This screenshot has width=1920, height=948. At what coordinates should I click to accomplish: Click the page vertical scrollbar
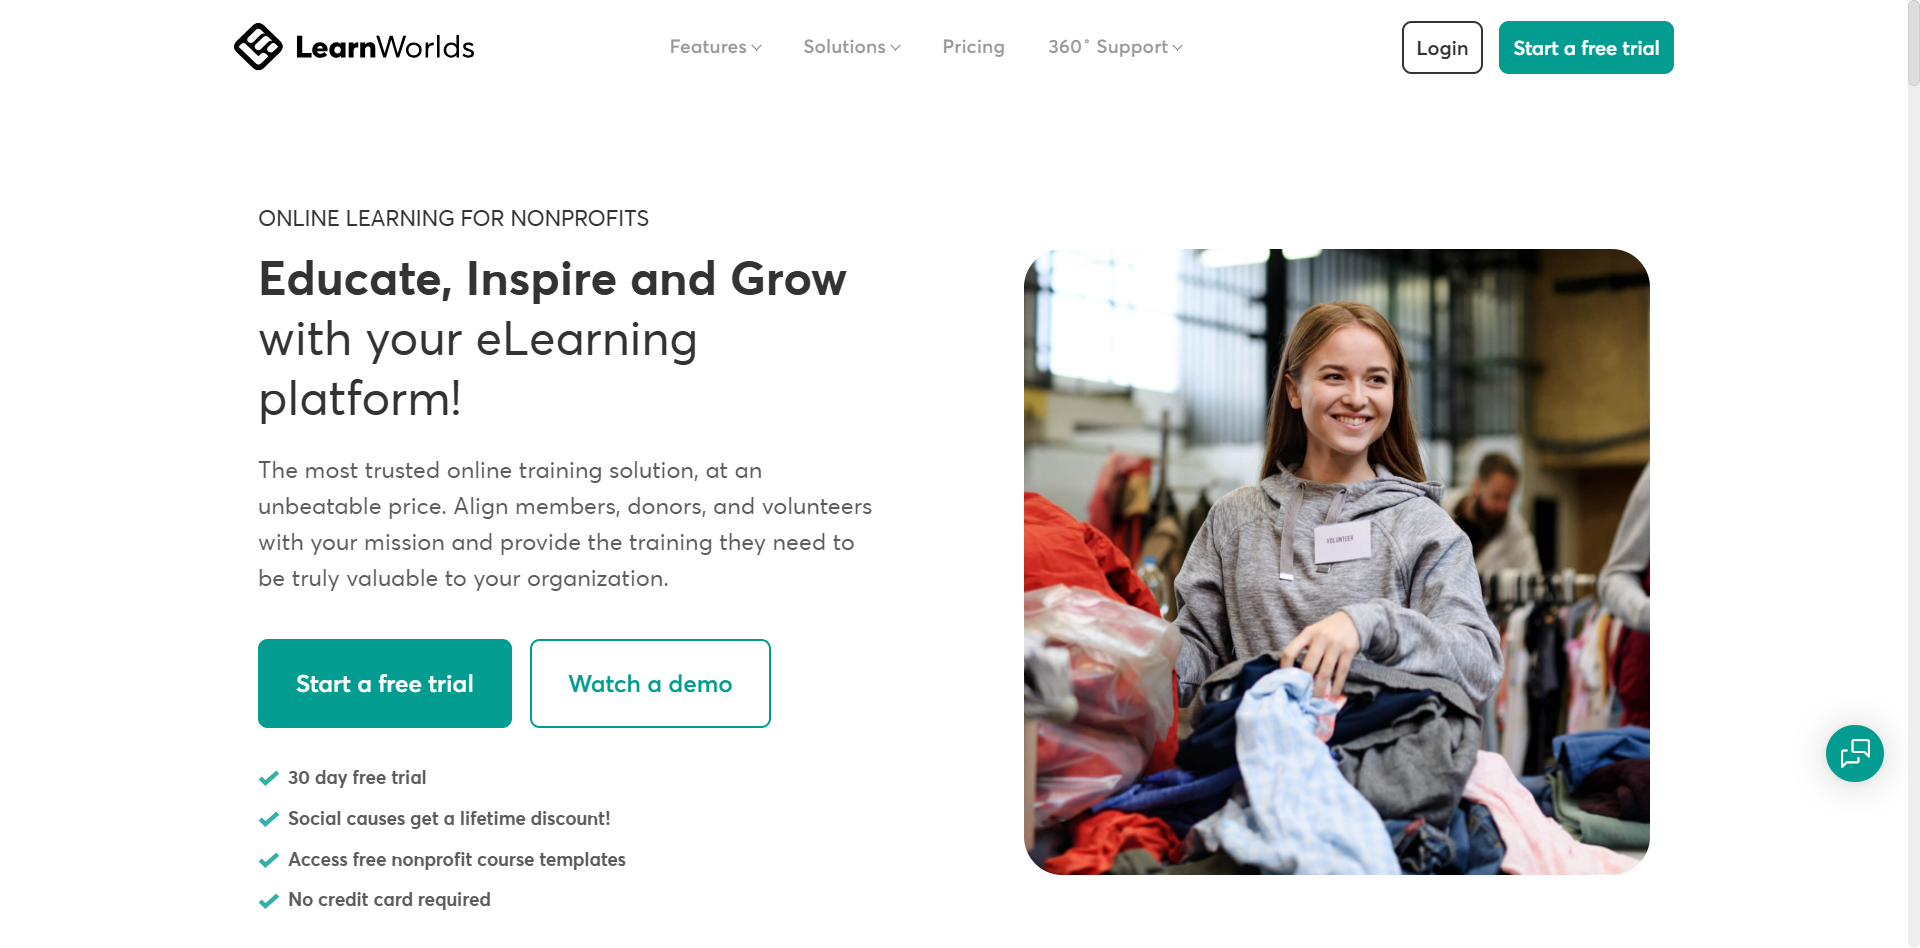point(1913,474)
